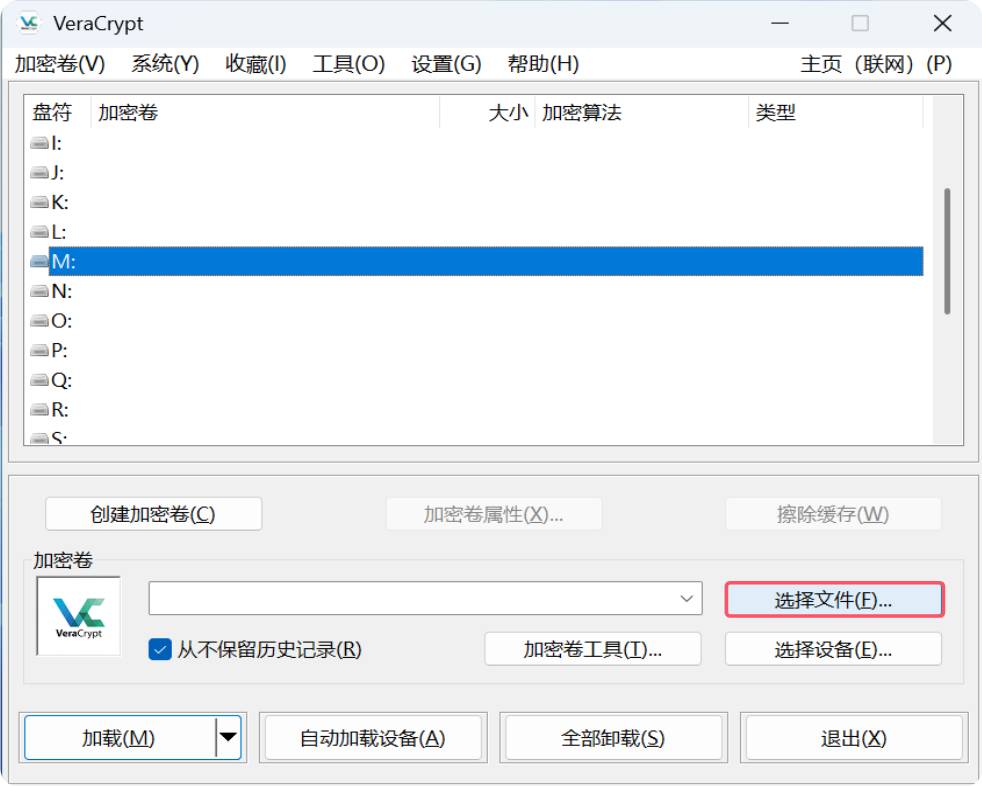982x786 pixels.
Task: Click the VeraCrypt title bar app icon
Action: coord(29,23)
